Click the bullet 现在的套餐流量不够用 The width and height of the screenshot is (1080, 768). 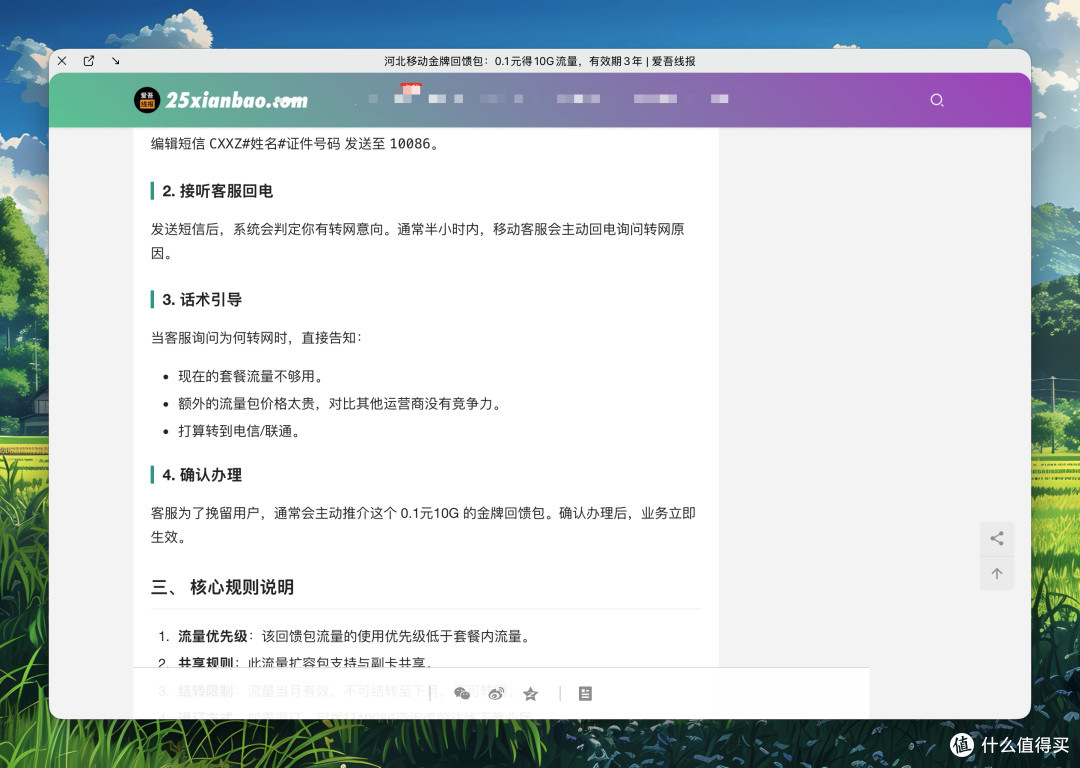tap(251, 376)
